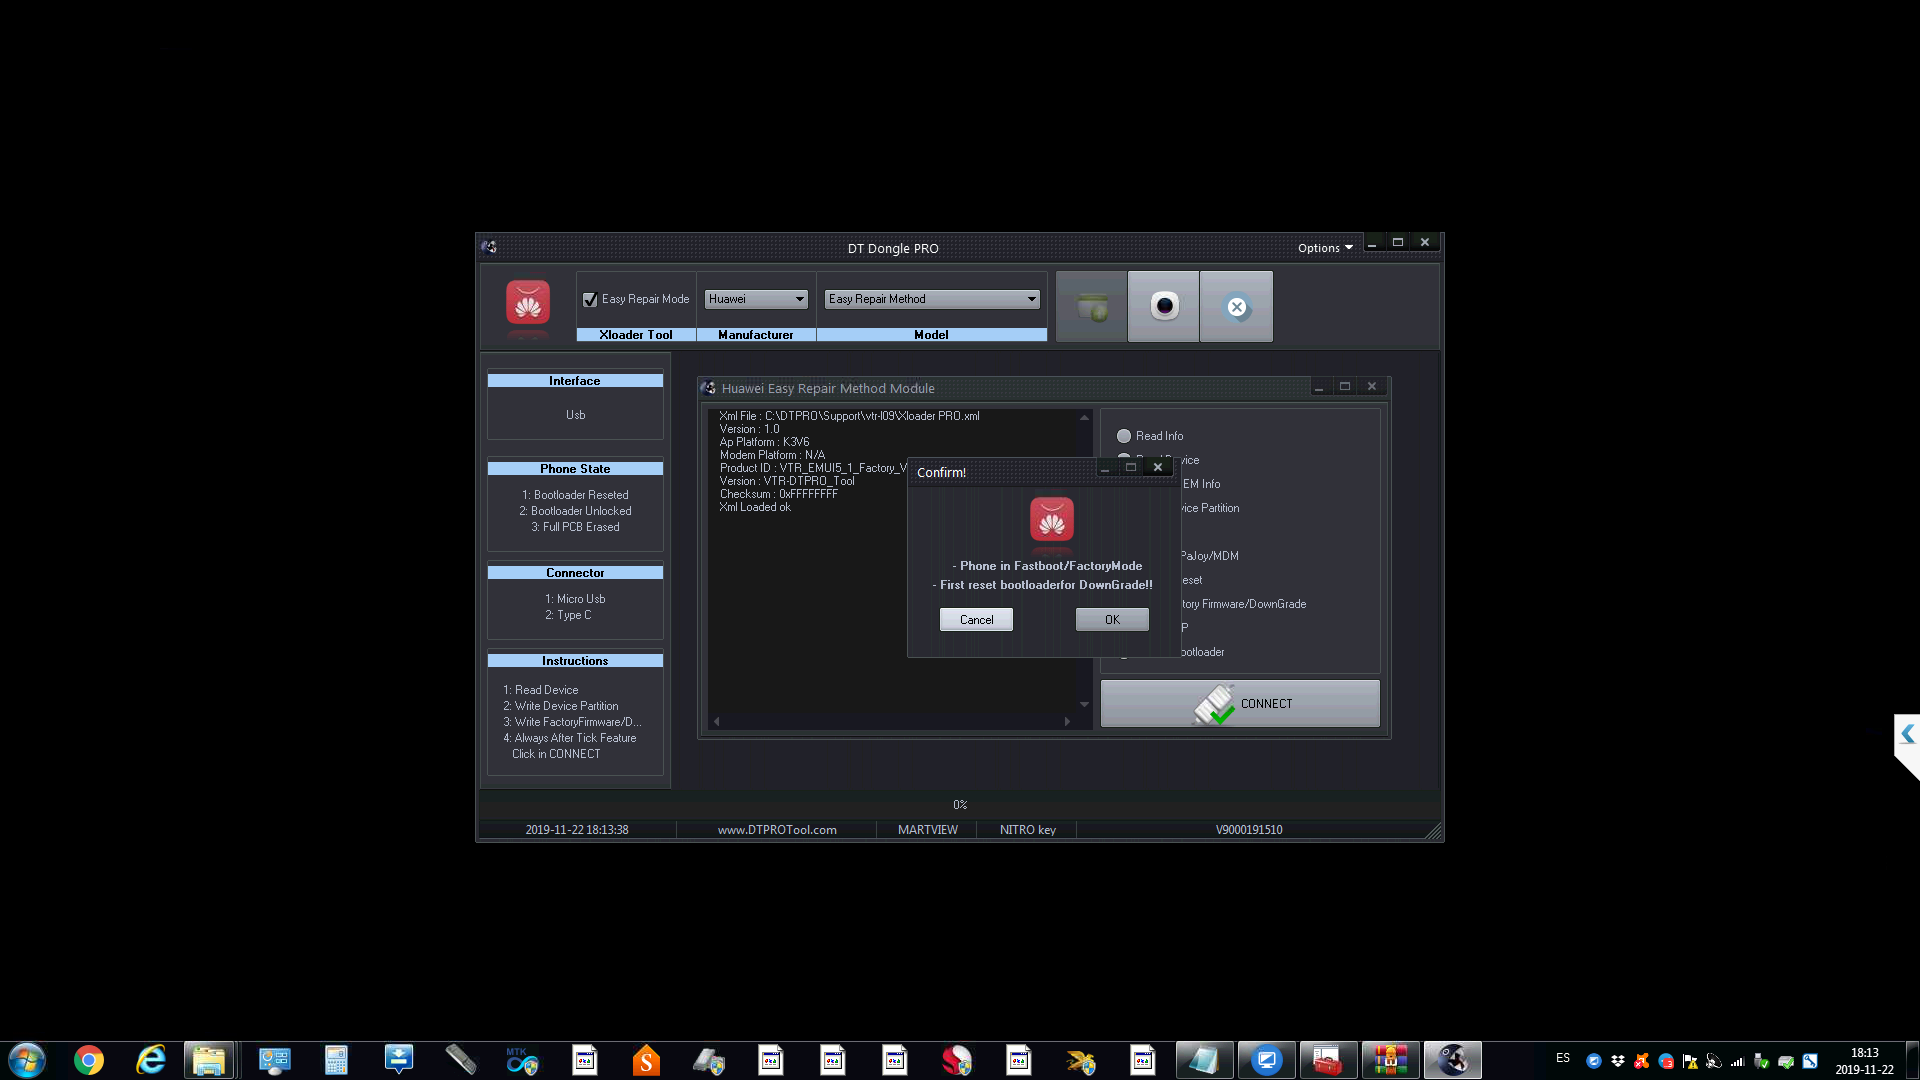The image size is (1920, 1080).
Task: Click the blue X toolbar button
Action: click(x=1237, y=307)
